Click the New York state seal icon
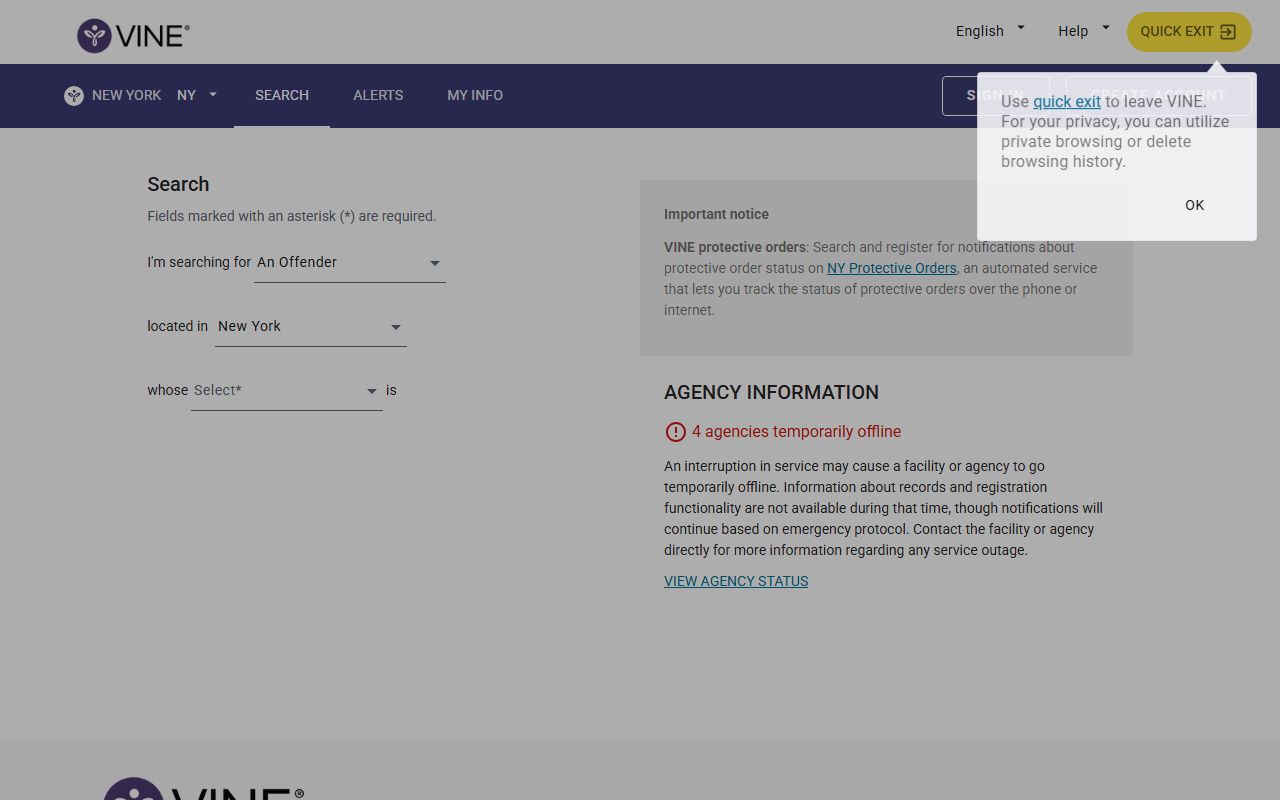The width and height of the screenshot is (1280, 800). (74, 96)
